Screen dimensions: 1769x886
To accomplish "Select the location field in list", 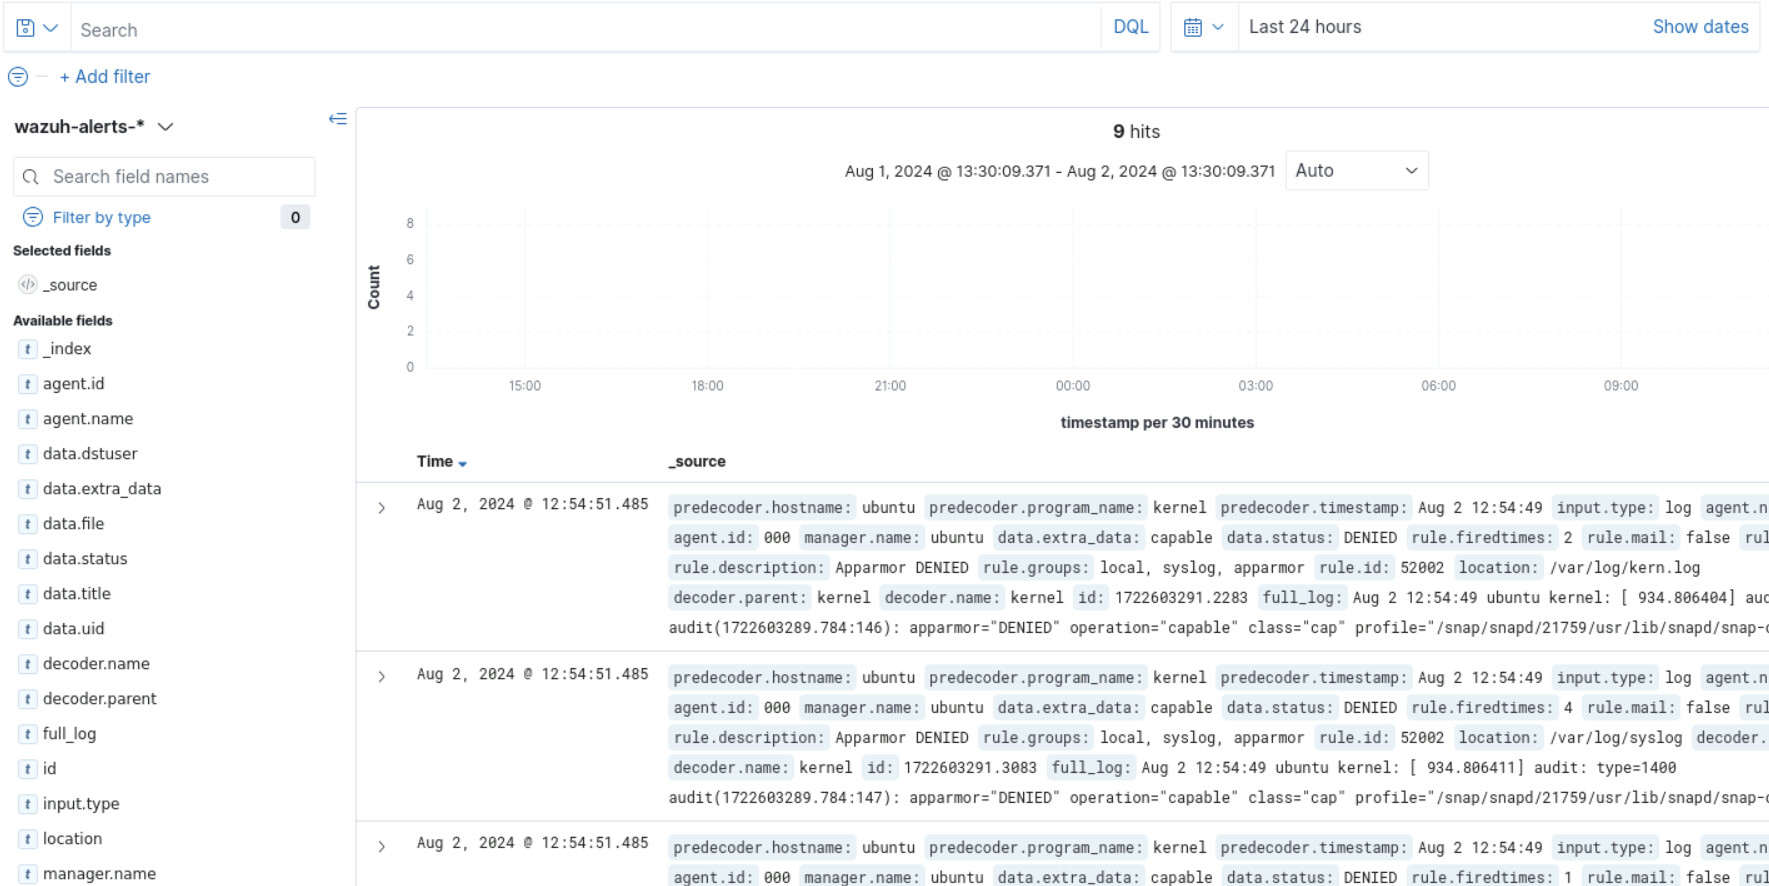I will (x=72, y=839).
